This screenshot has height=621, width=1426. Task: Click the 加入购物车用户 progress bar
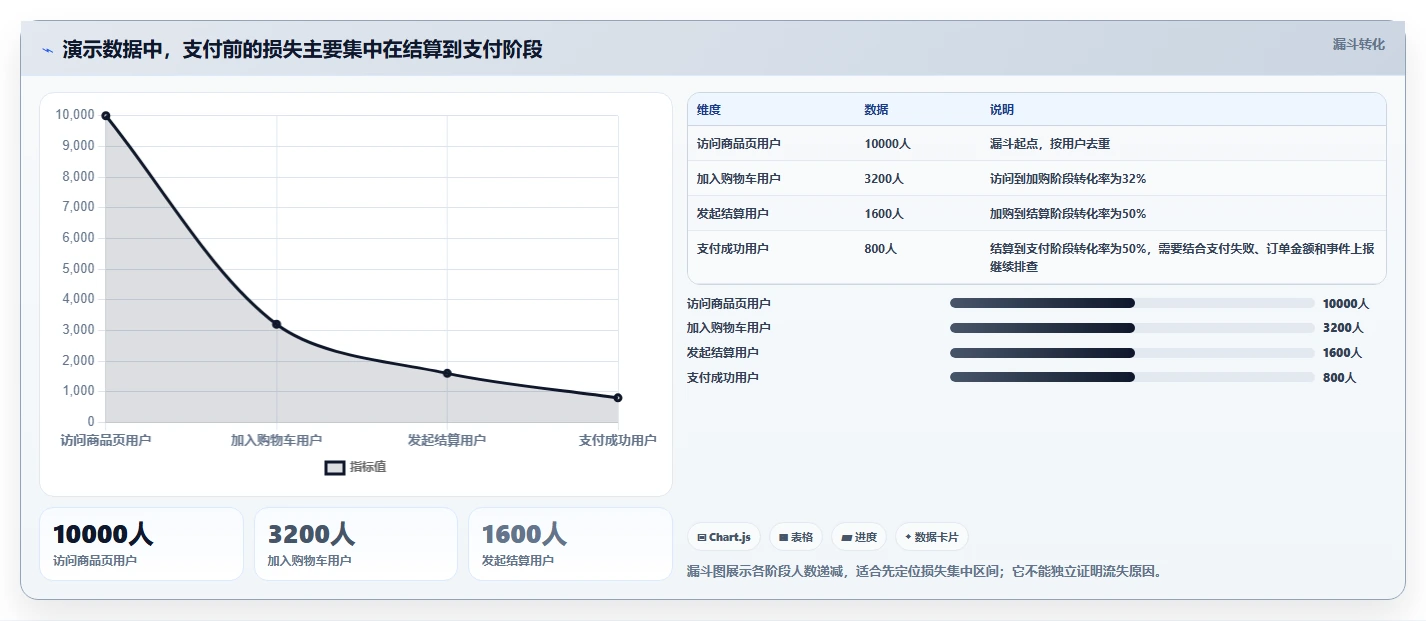[1132, 328]
